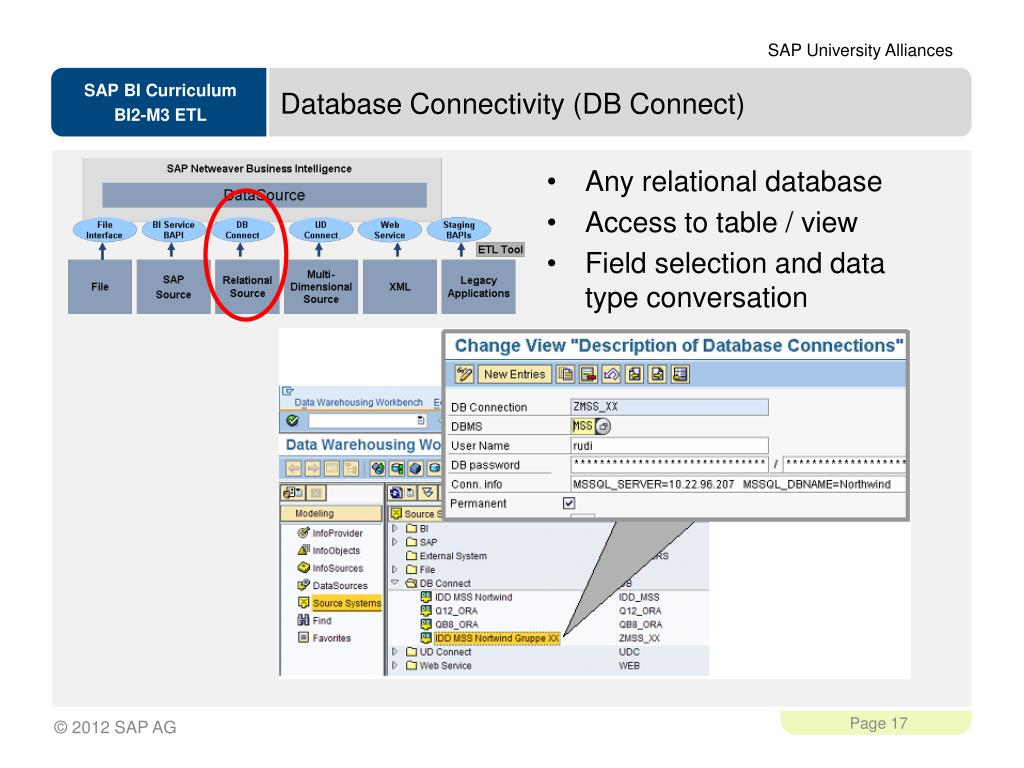Click the DB Connection input field
1024x768 pixels.
(x=669, y=407)
